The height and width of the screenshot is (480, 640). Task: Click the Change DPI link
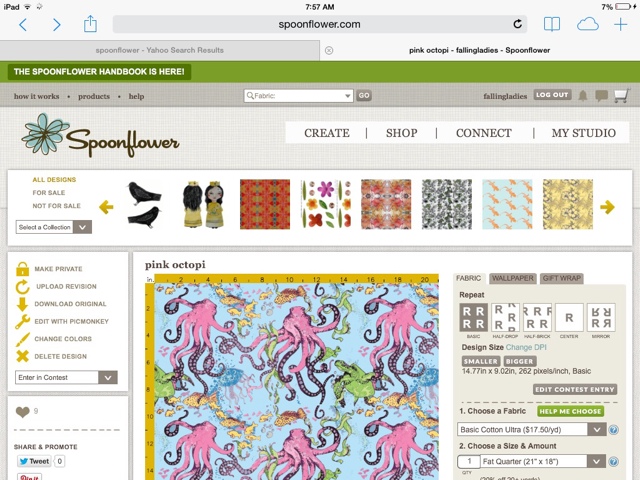coord(526,347)
